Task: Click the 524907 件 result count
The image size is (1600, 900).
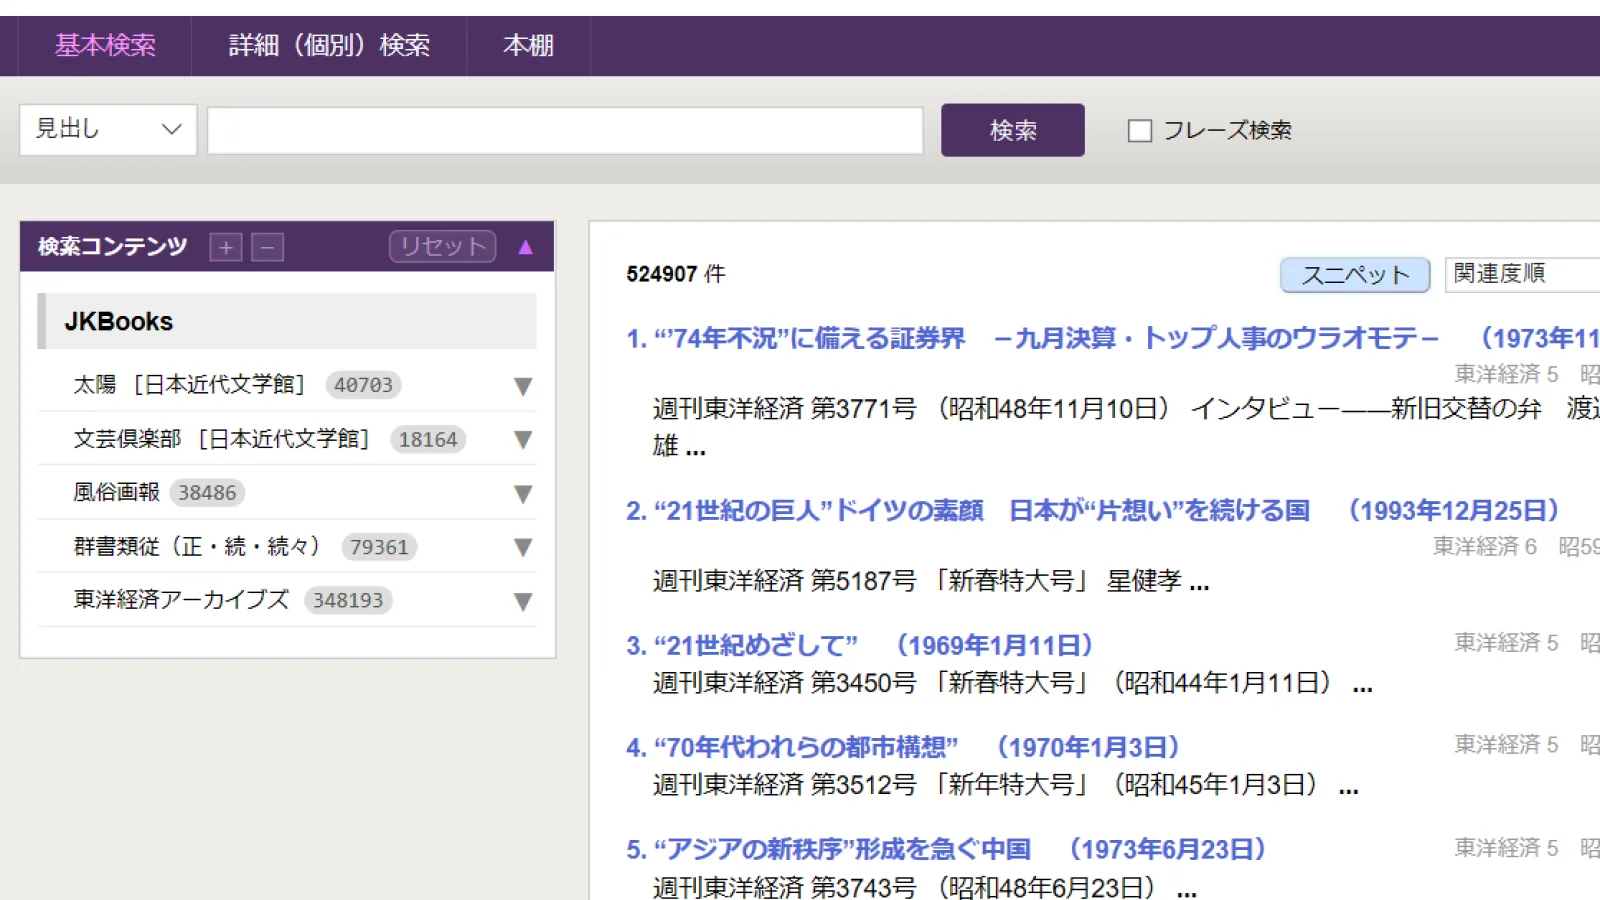Action: (x=676, y=274)
